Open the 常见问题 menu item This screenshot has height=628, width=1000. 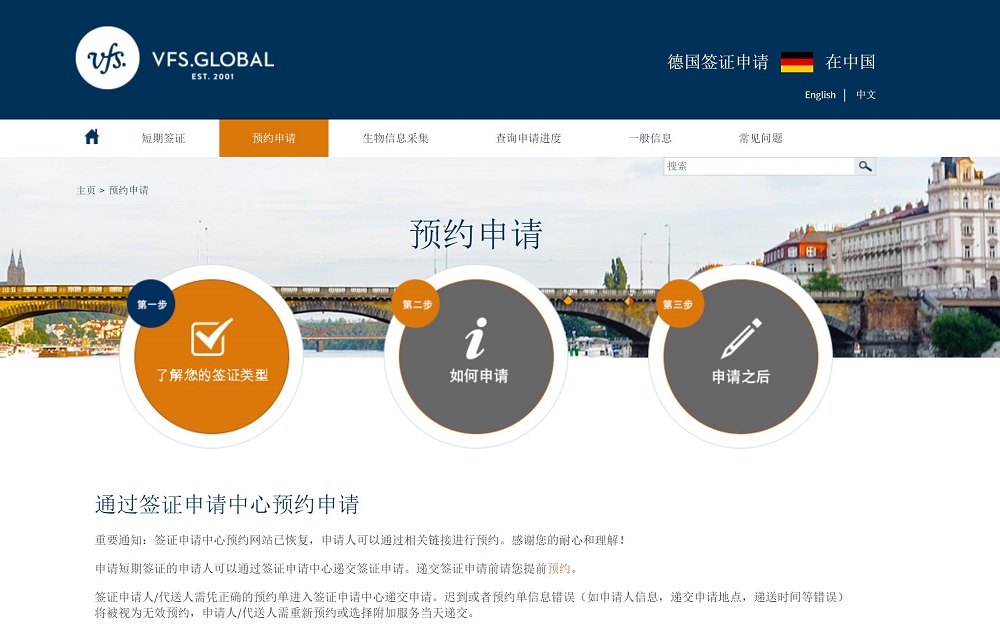pyautogui.click(x=760, y=138)
